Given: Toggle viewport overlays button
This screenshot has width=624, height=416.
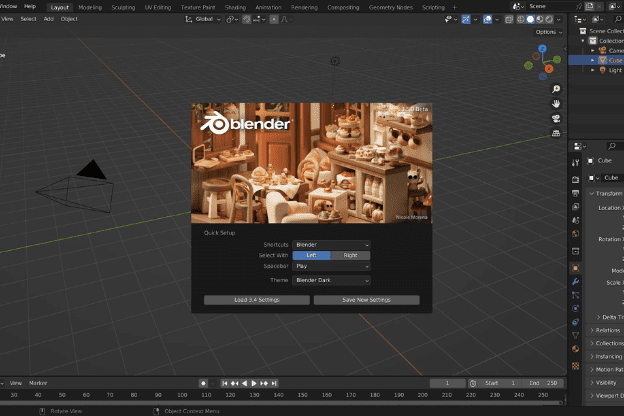Looking at the screenshot, I should [487, 19].
